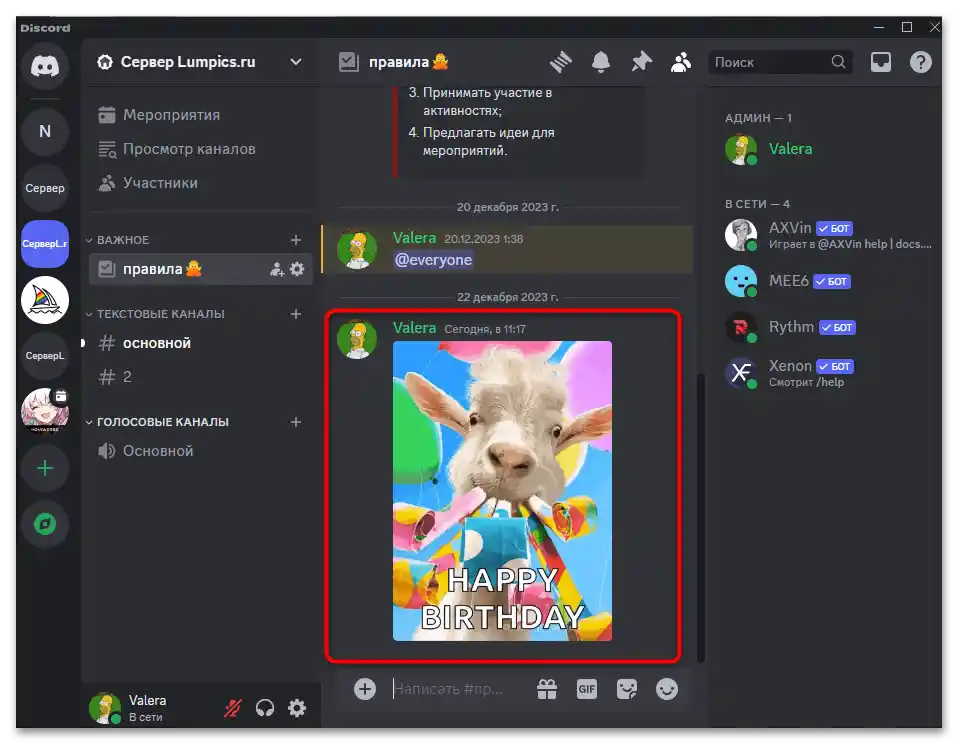Select the правила channel

(200, 269)
